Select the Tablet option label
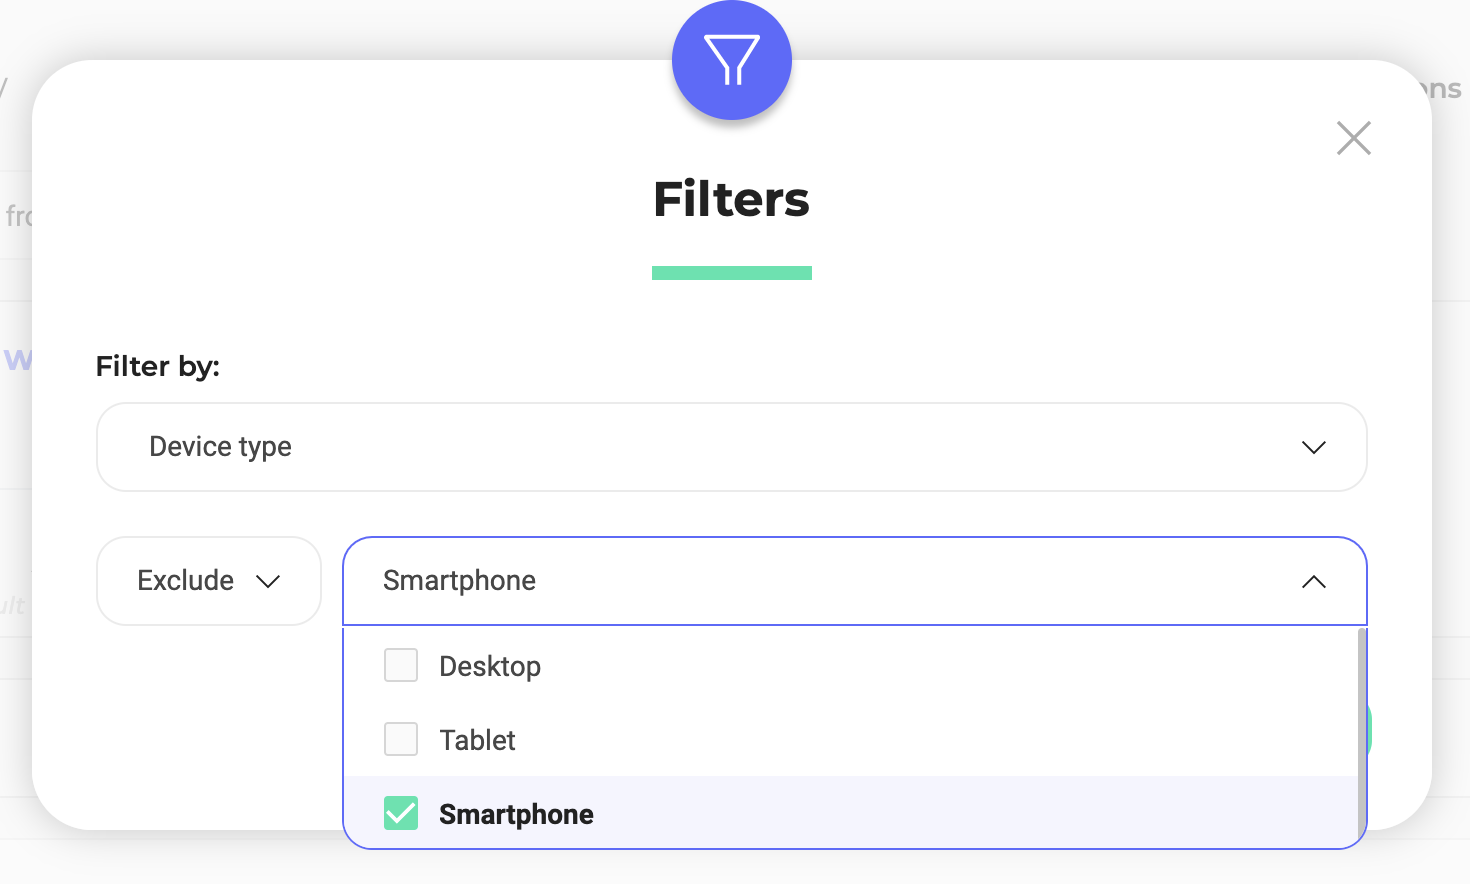Image resolution: width=1470 pixels, height=884 pixels. click(478, 740)
